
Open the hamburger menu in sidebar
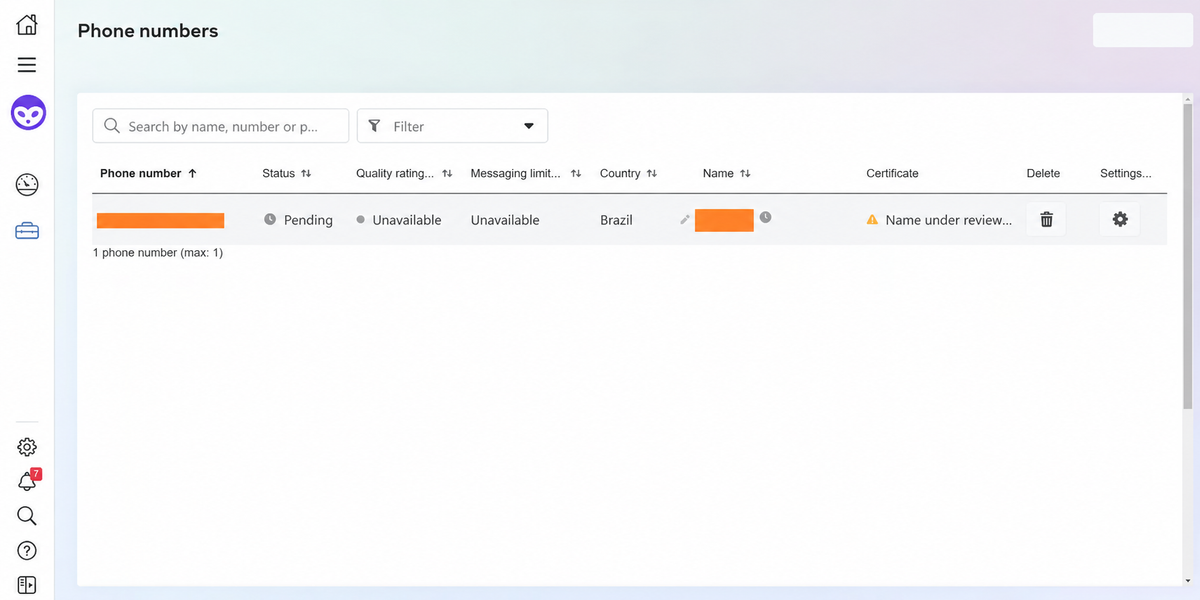pos(27,65)
